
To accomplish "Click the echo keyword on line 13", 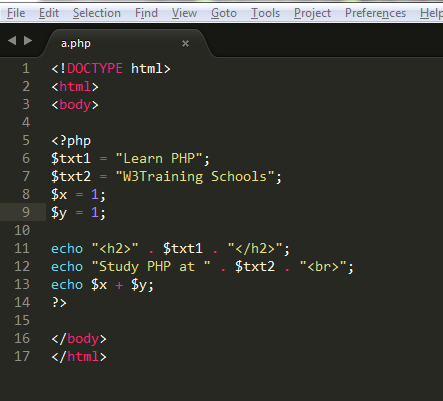I will tap(67, 285).
